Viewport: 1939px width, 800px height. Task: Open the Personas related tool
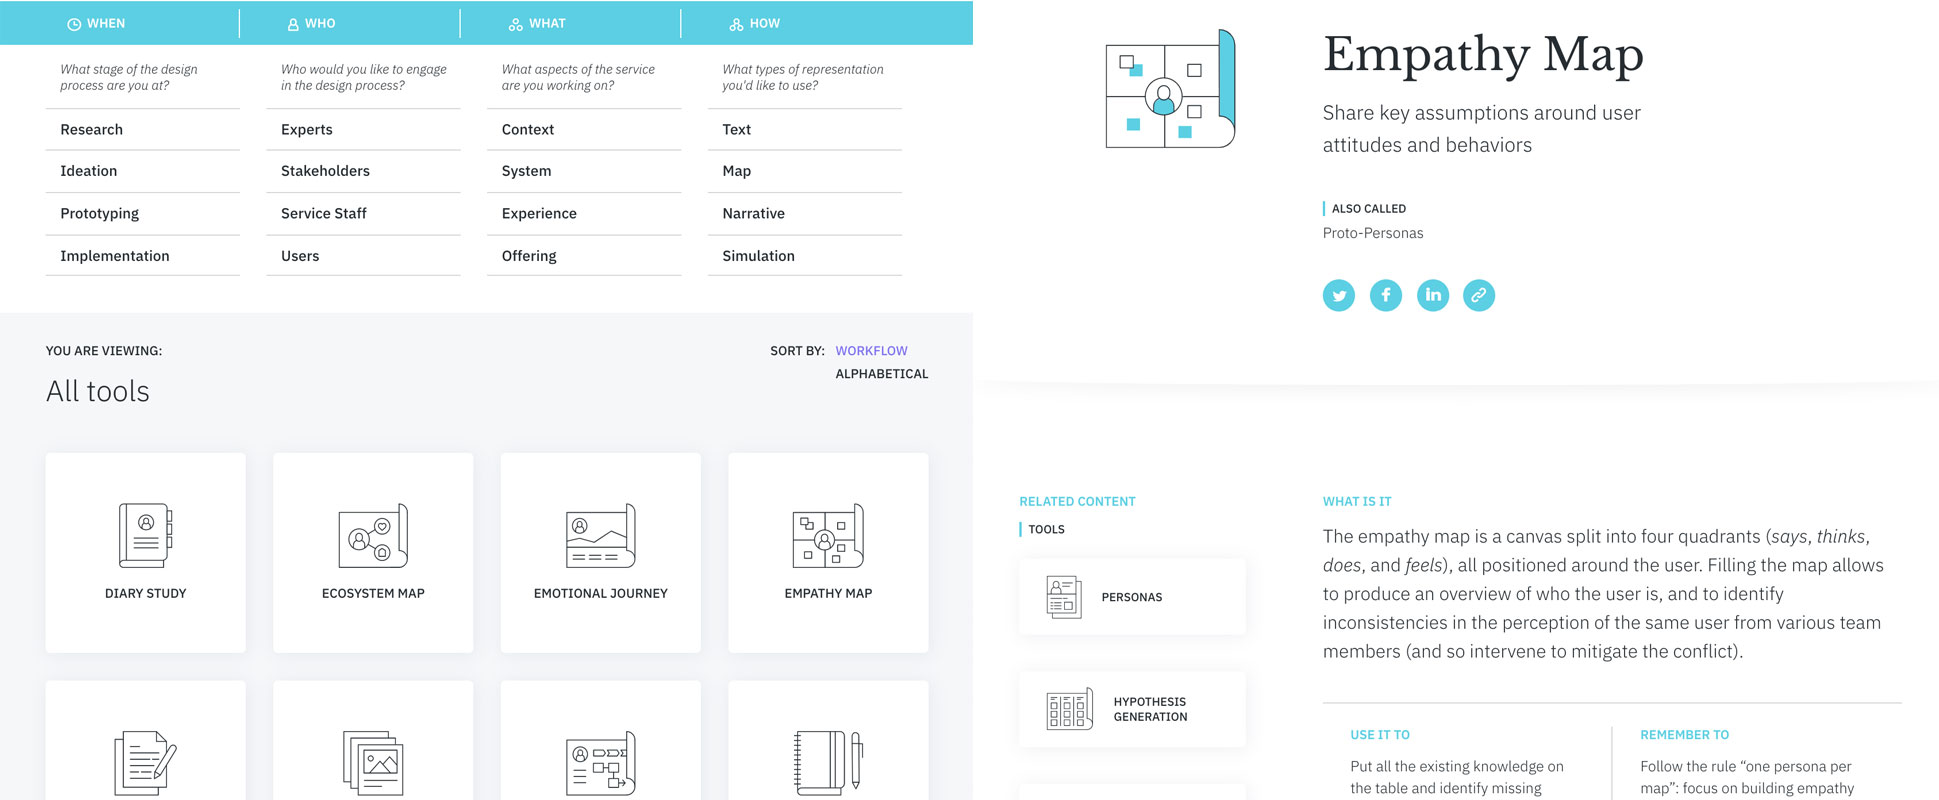pos(1132,597)
